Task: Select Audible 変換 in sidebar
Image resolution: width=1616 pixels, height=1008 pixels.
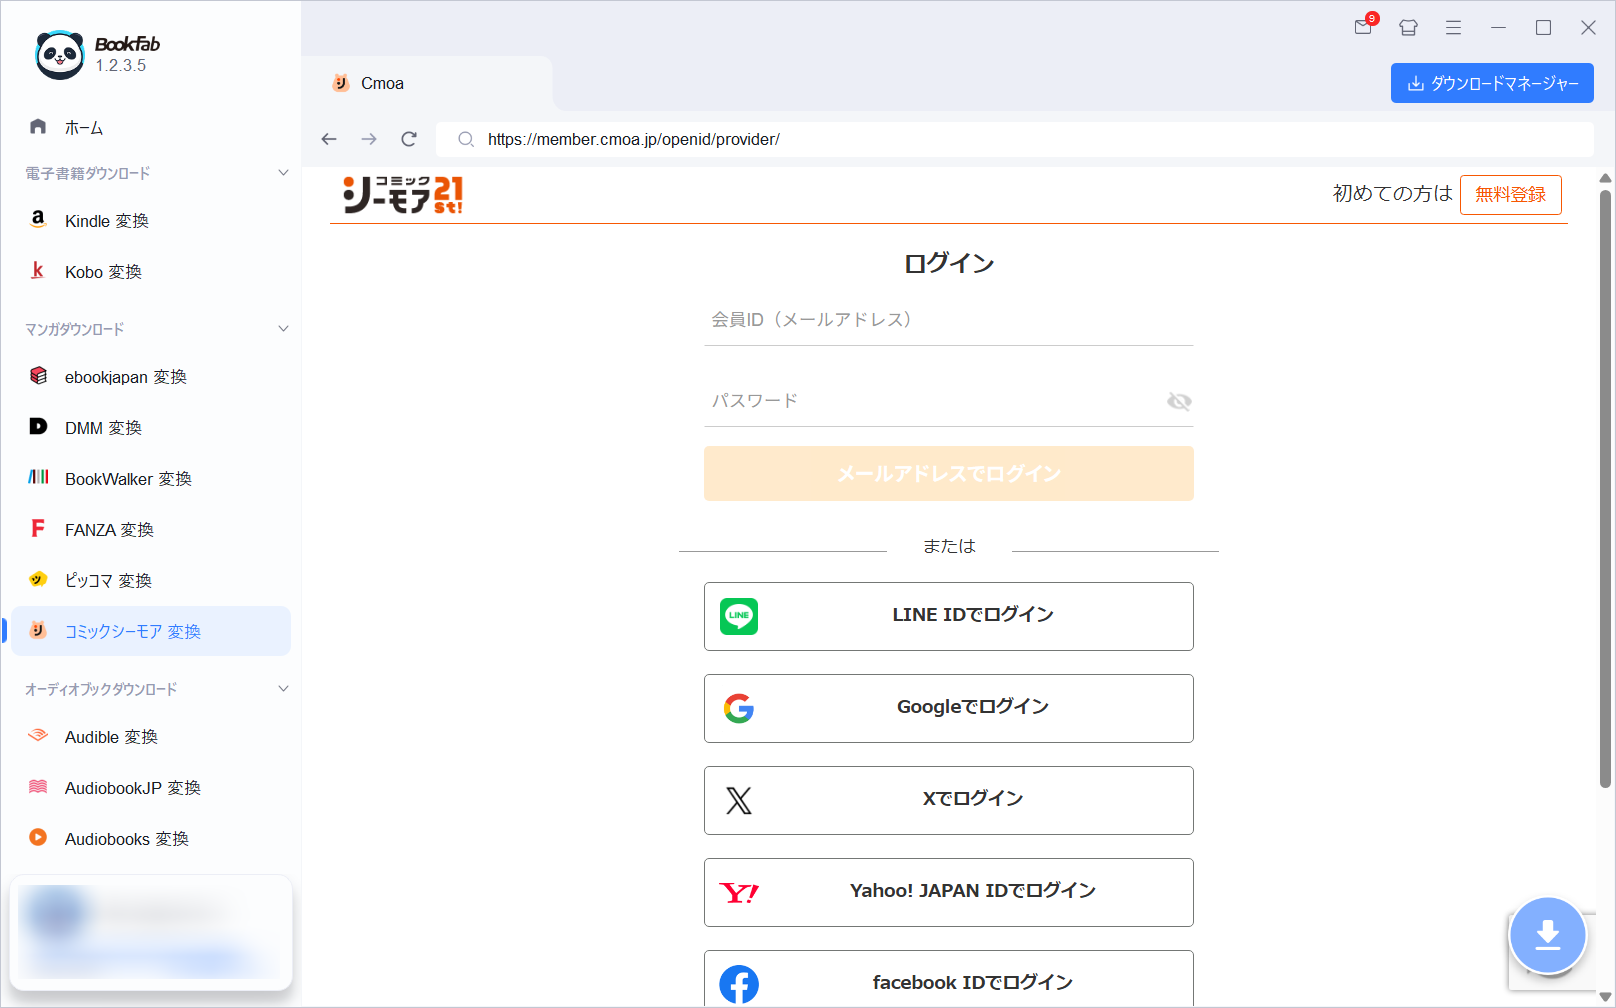Action: pos(151,736)
